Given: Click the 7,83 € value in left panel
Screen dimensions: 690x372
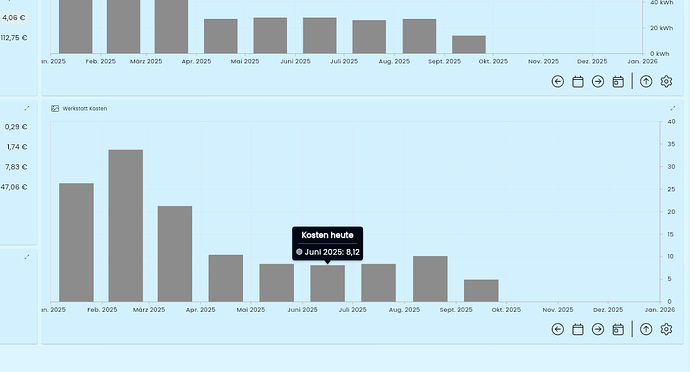Looking at the screenshot, I should [x=16, y=167].
